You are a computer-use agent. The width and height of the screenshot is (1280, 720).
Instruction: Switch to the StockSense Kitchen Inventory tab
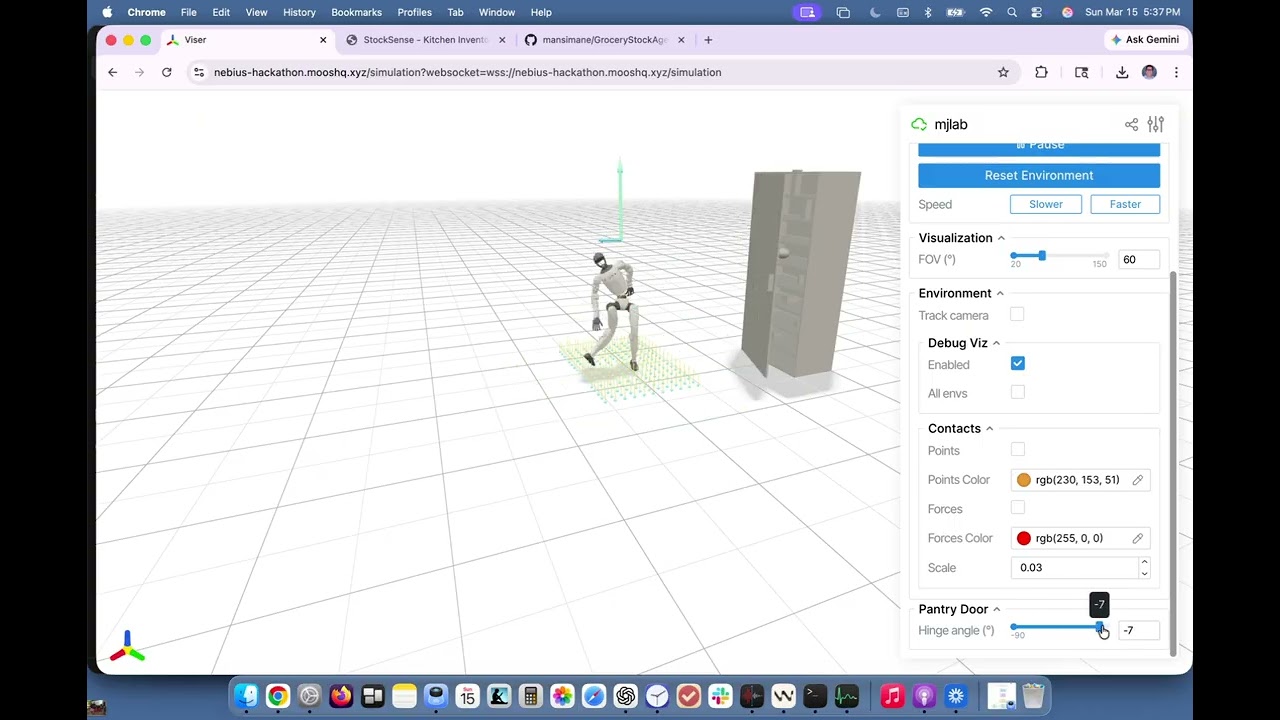tap(425, 40)
